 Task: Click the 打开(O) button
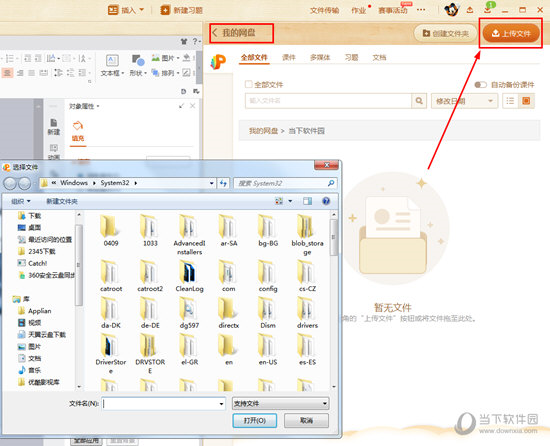pyautogui.click(x=255, y=420)
